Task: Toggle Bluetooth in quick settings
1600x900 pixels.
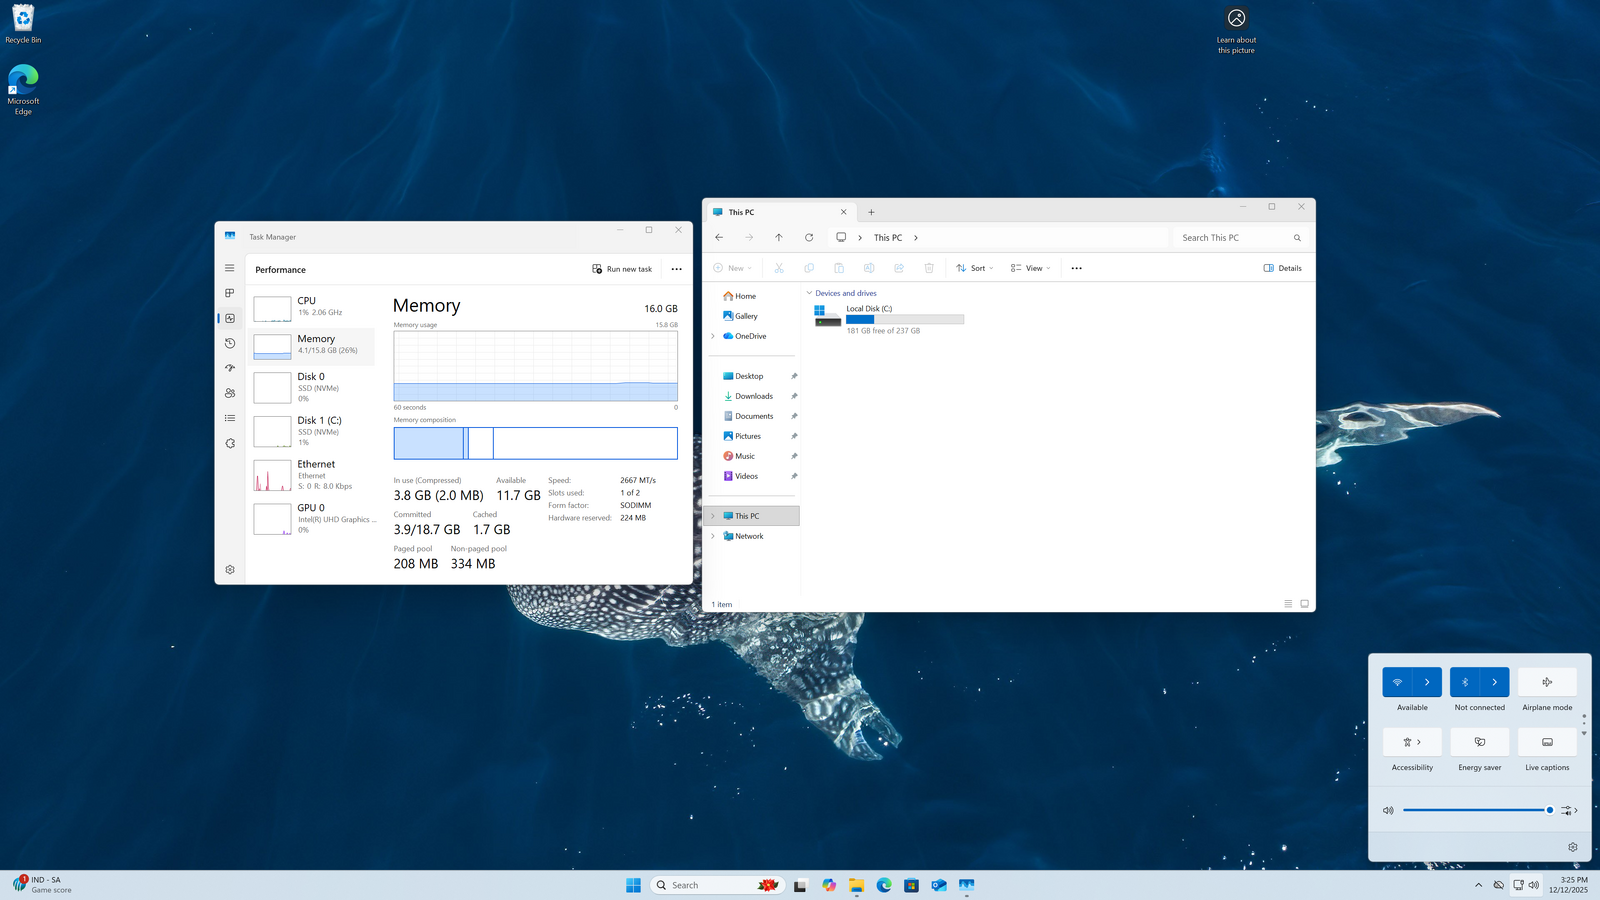Action: point(1465,682)
